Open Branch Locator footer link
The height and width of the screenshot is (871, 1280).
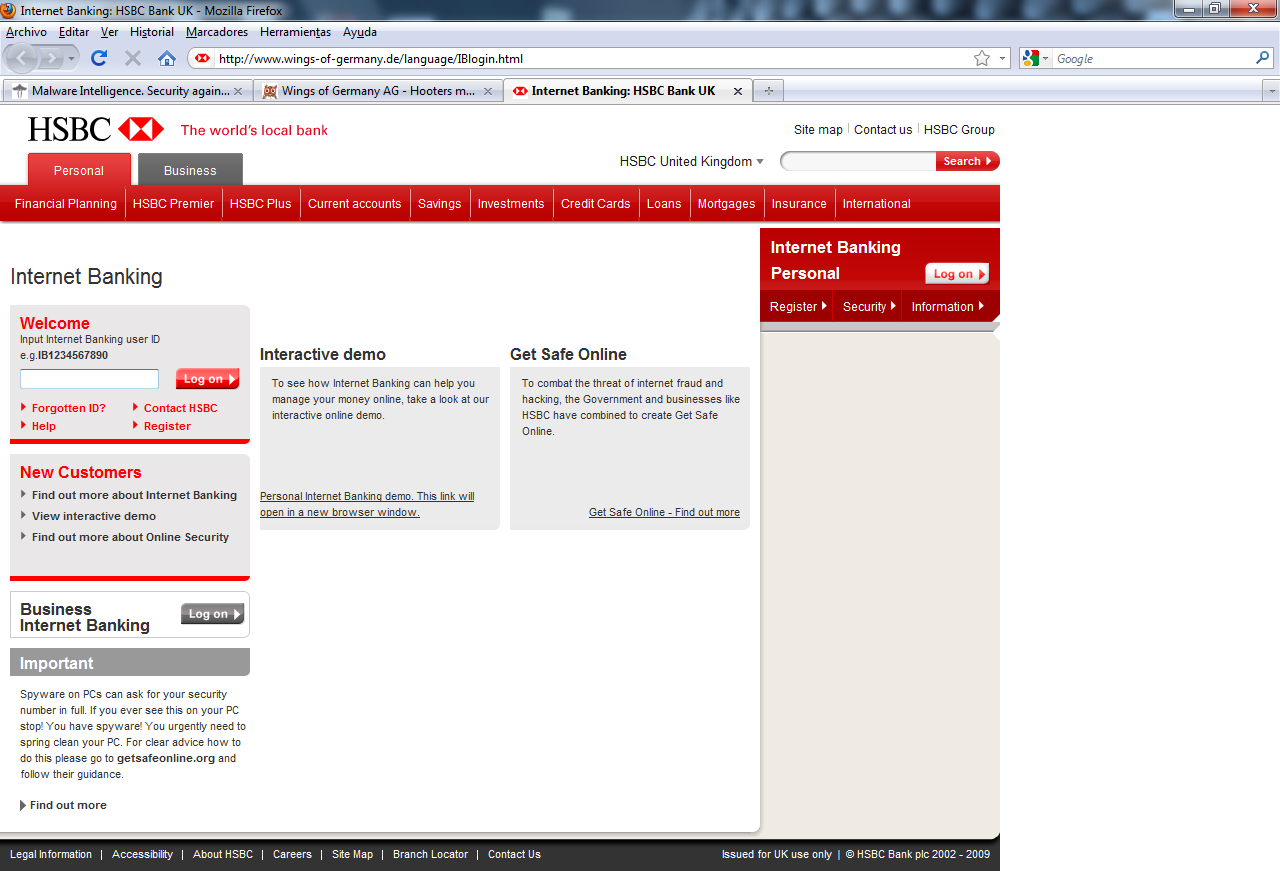pyautogui.click(x=430, y=854)
